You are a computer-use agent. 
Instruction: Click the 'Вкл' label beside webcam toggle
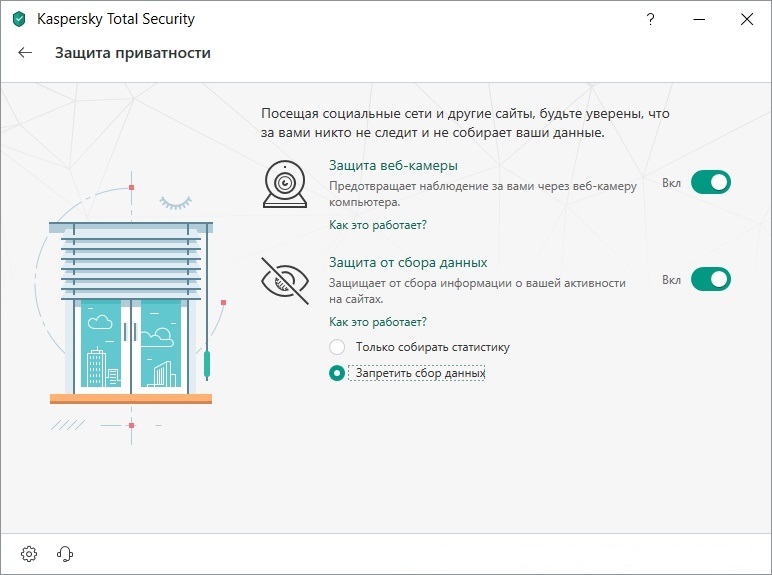pos(671,184)
